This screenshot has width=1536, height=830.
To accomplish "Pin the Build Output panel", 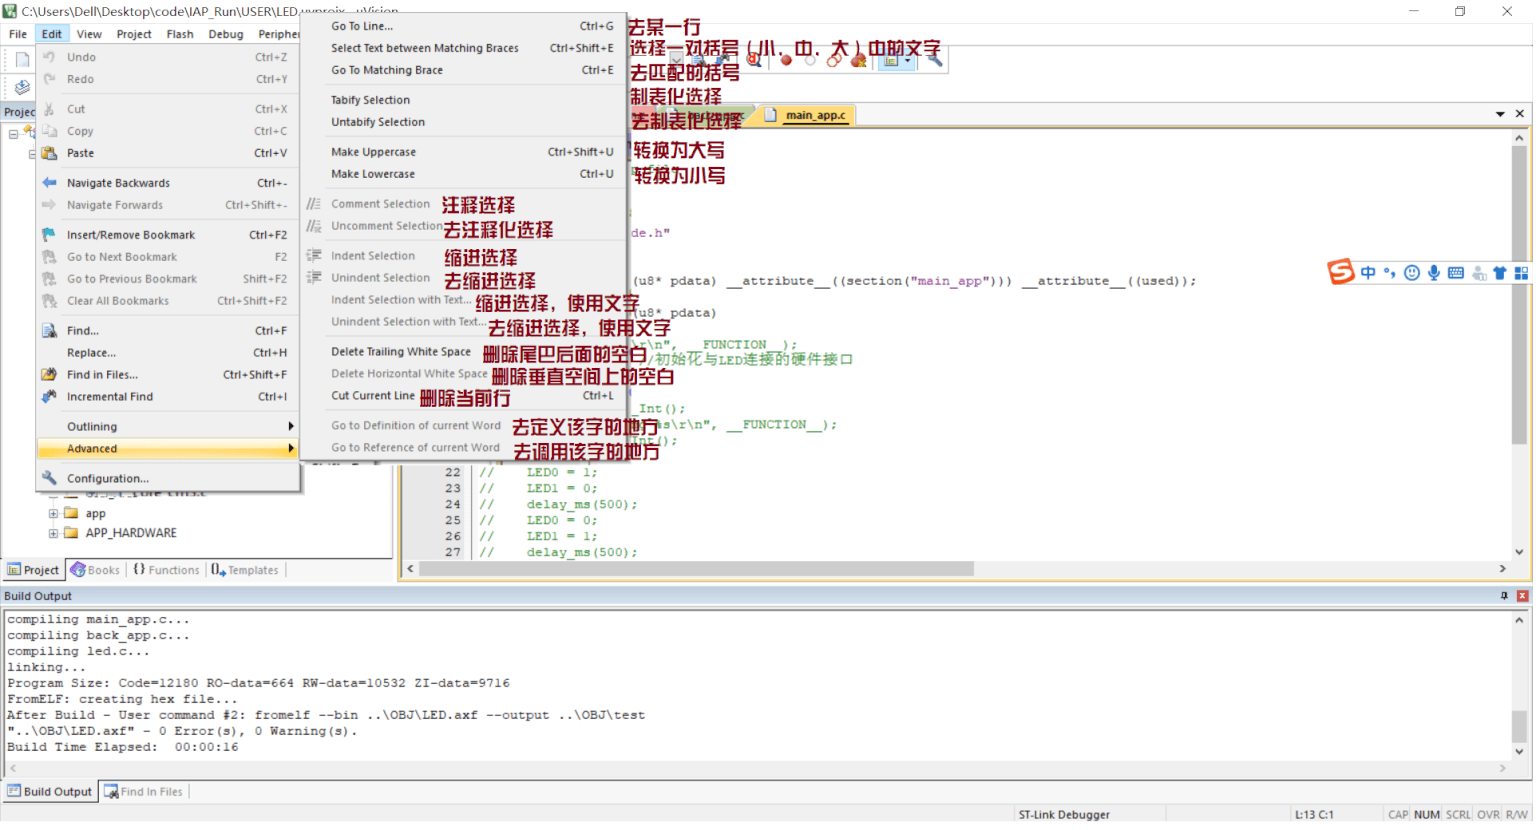I will click(x=1504, y=596).
